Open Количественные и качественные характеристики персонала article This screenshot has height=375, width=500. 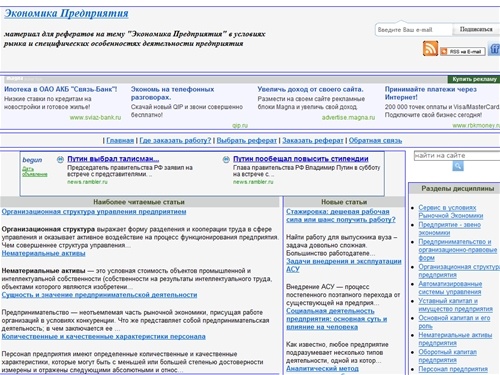[x=103, y=337]
